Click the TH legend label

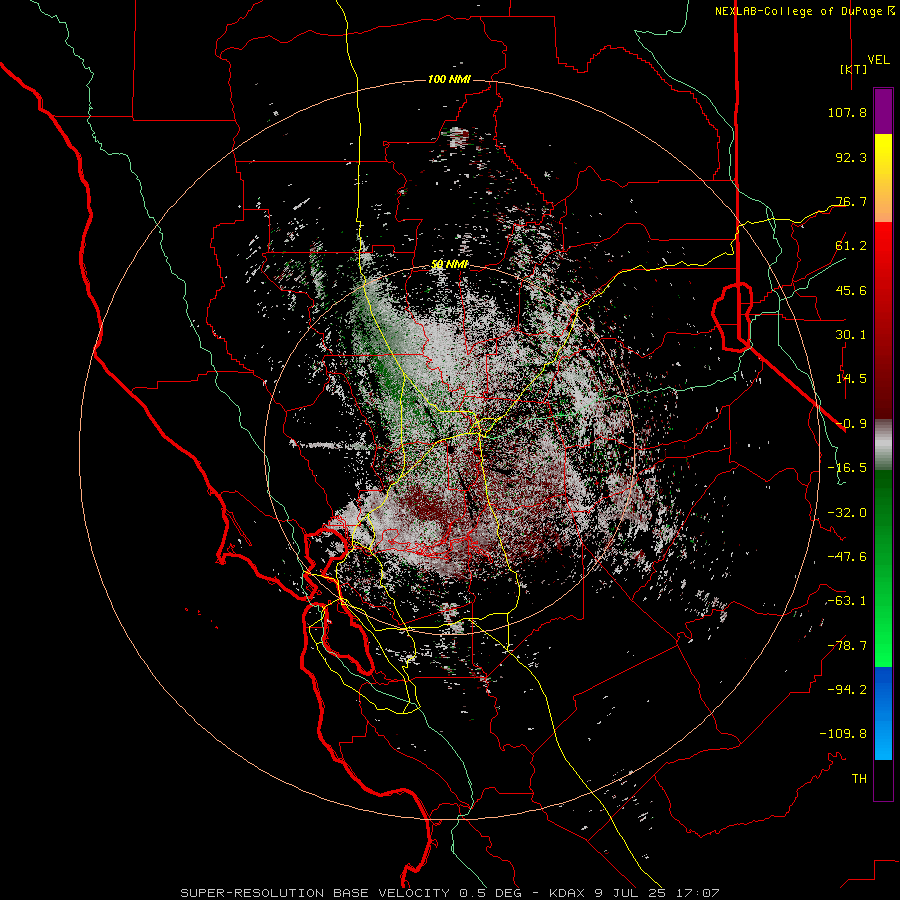click(x=859, y=779)
